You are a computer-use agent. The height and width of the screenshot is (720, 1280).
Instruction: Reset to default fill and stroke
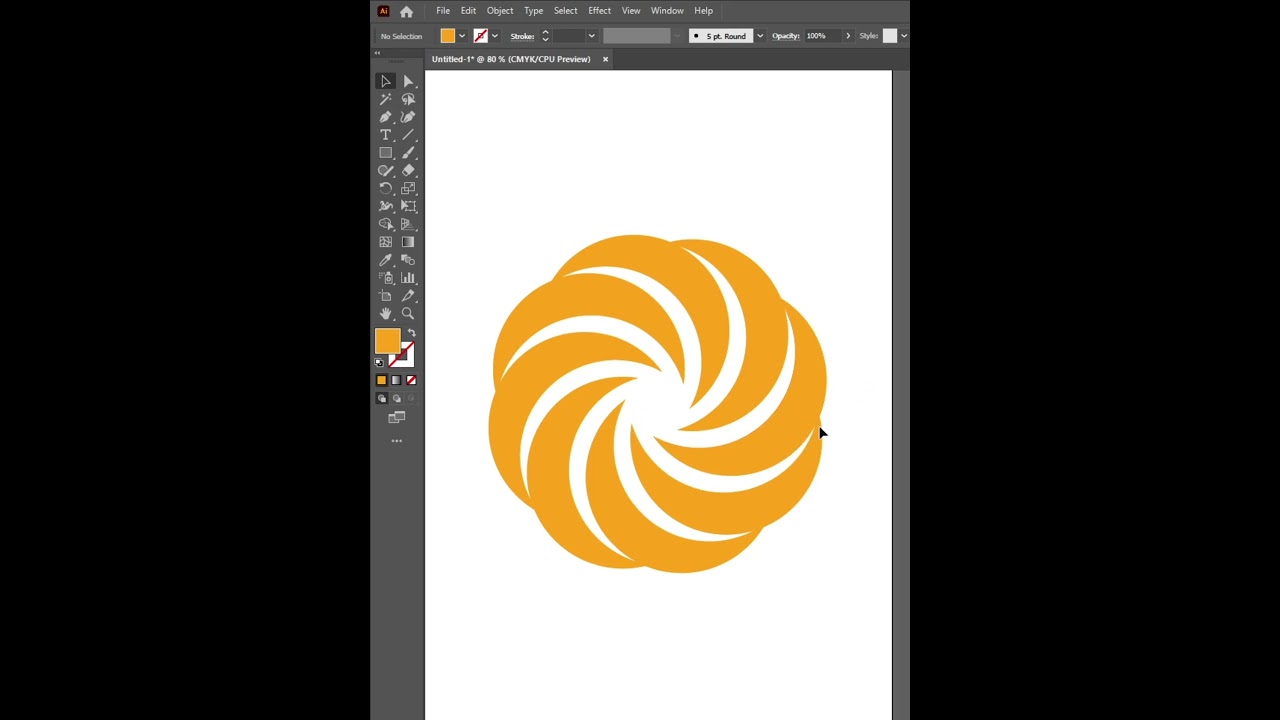(379, 362)
